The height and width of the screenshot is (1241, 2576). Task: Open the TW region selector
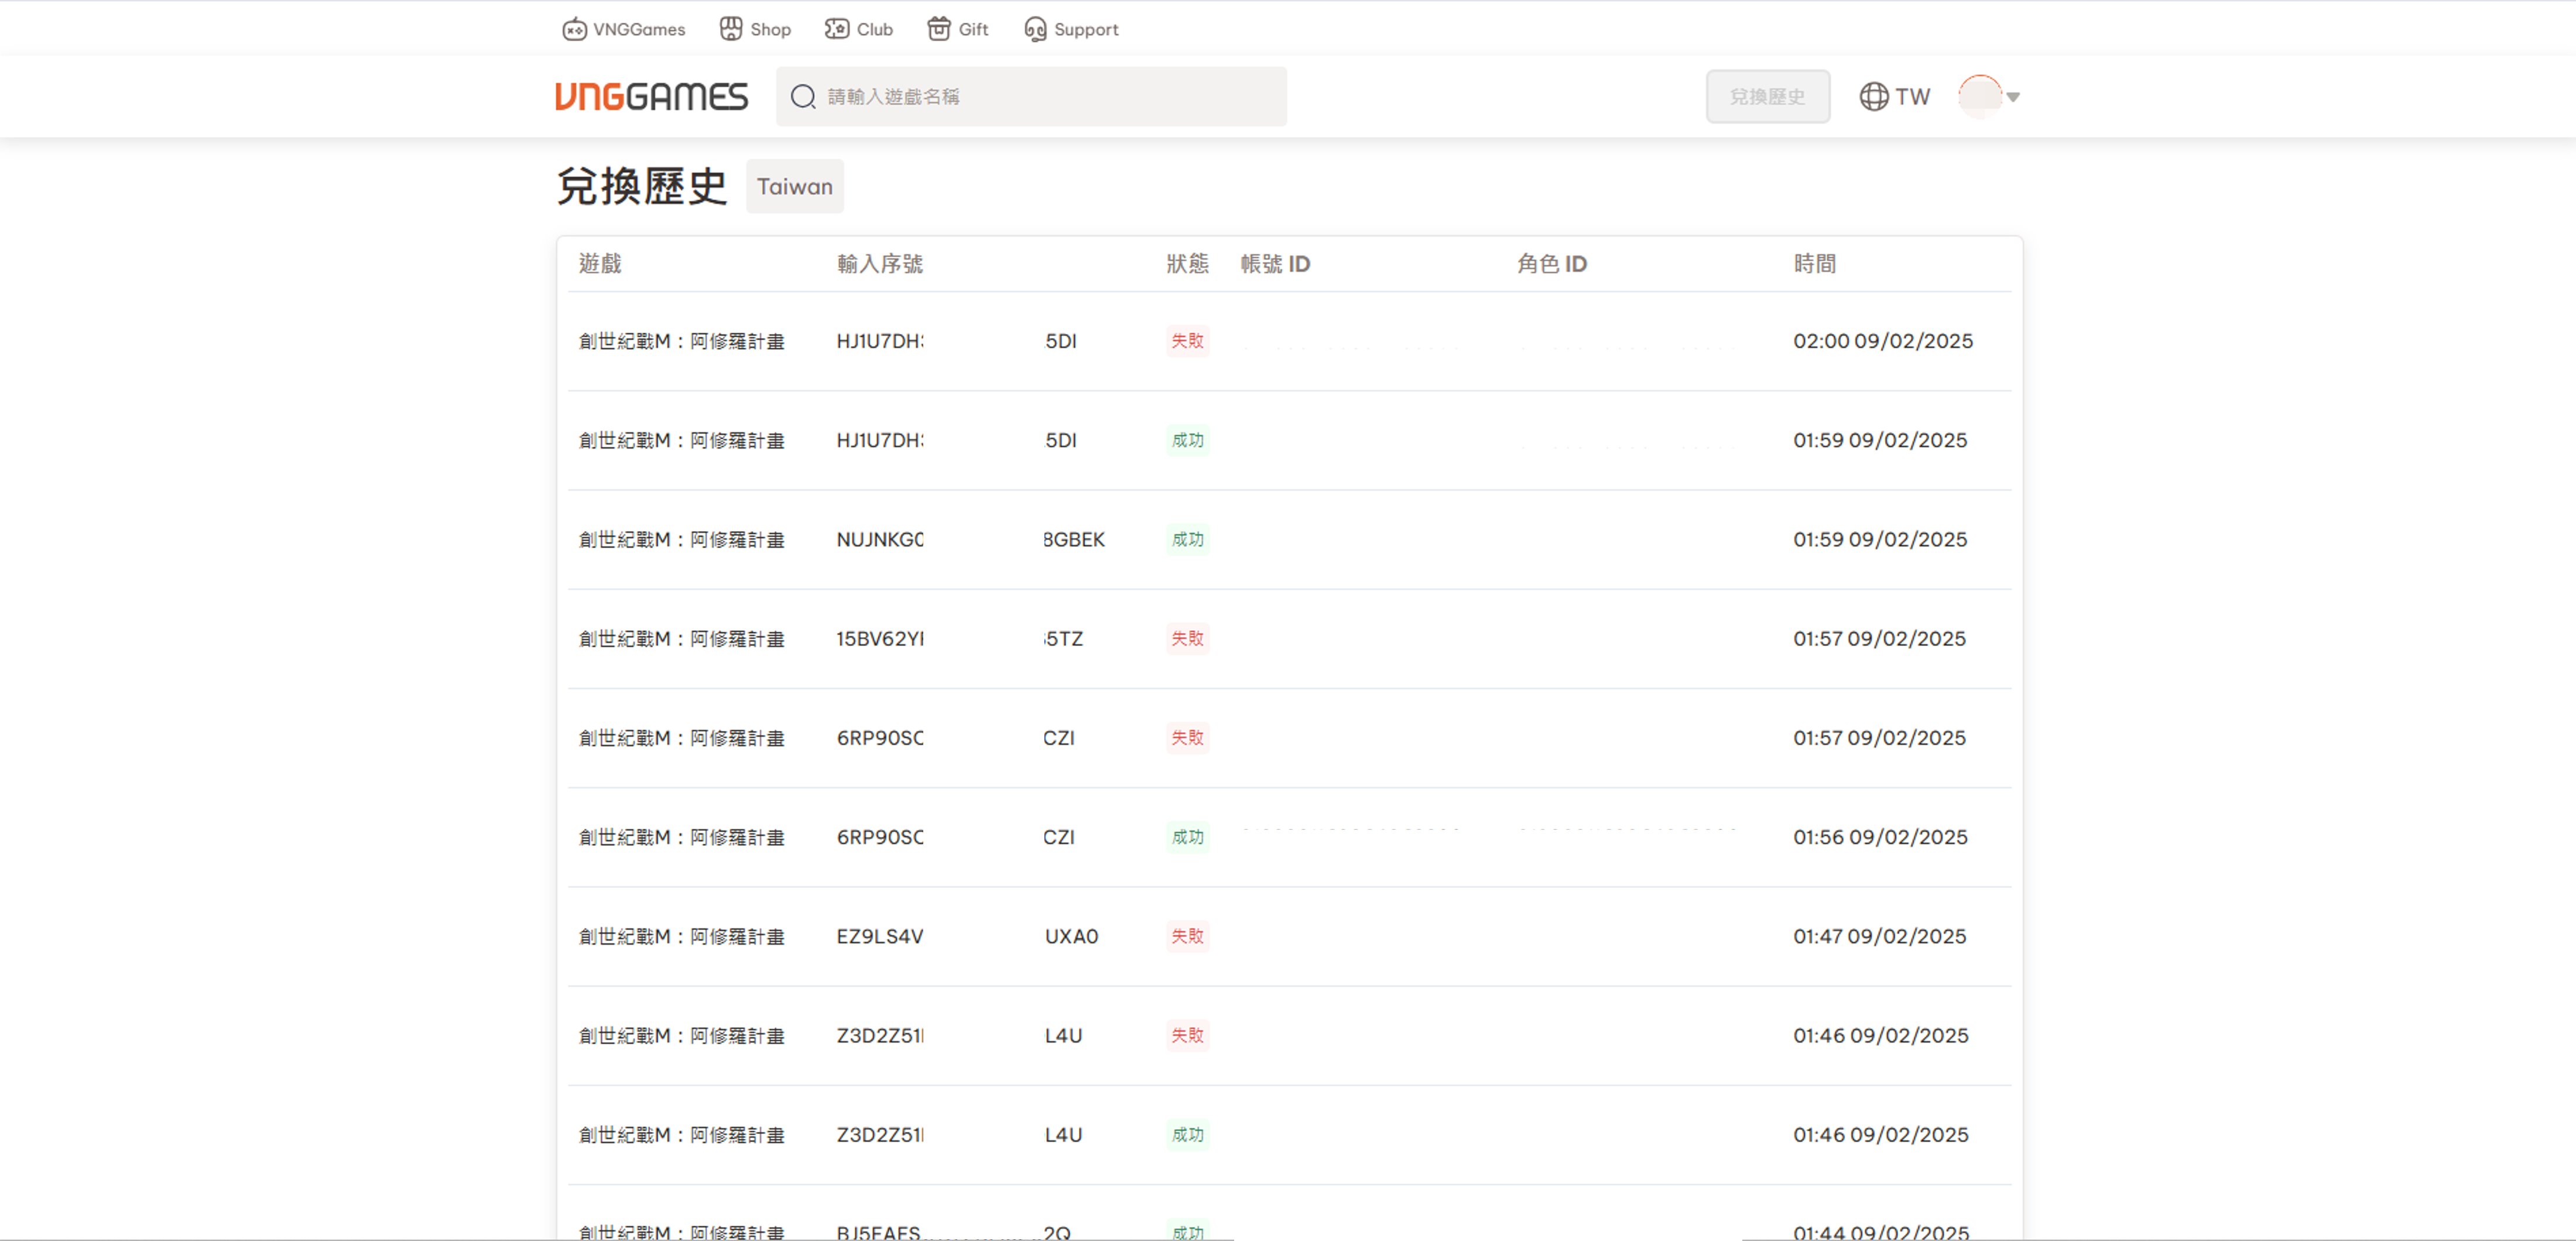click(1911, 97)
